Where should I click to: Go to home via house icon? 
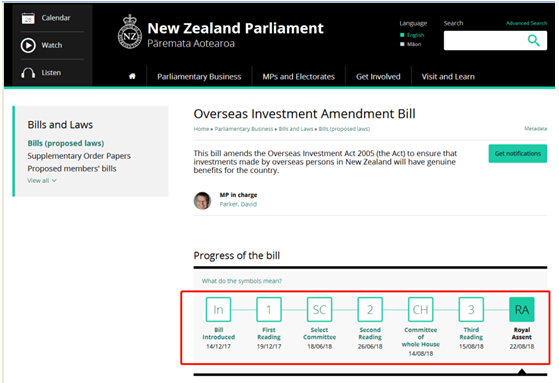click(x=132, y=76)
